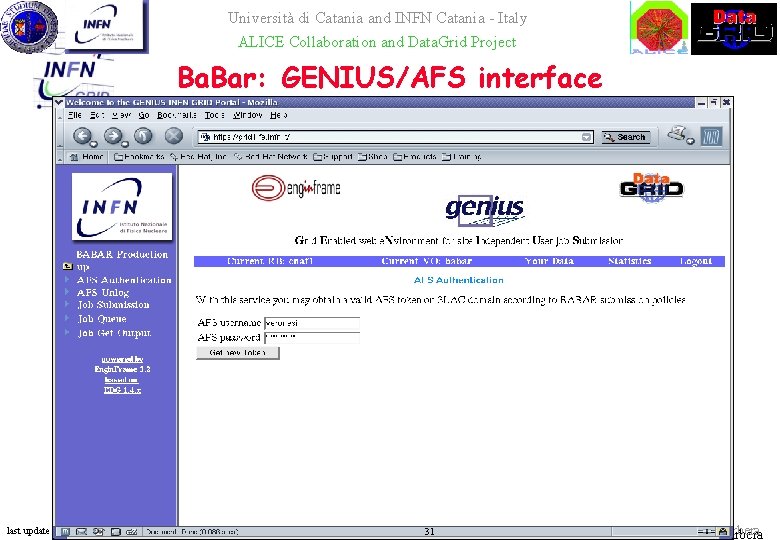Open Job Submission in the sidebar

(x=113, y=305)
